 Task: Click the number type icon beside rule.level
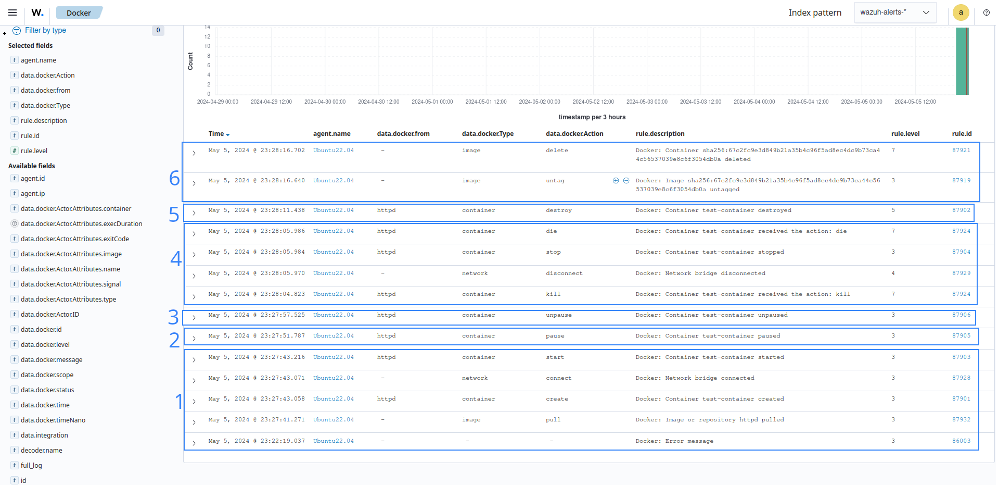14,150
